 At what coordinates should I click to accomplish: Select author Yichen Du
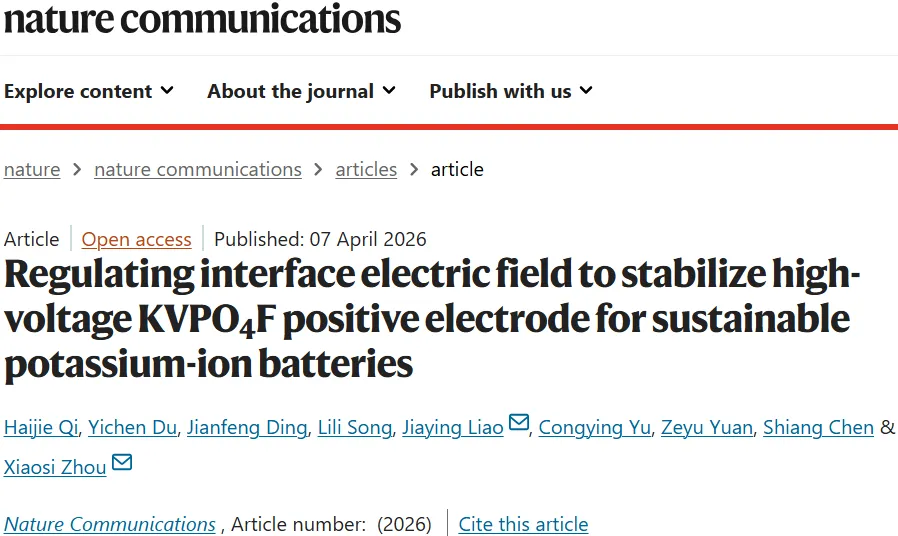point(133,428)
